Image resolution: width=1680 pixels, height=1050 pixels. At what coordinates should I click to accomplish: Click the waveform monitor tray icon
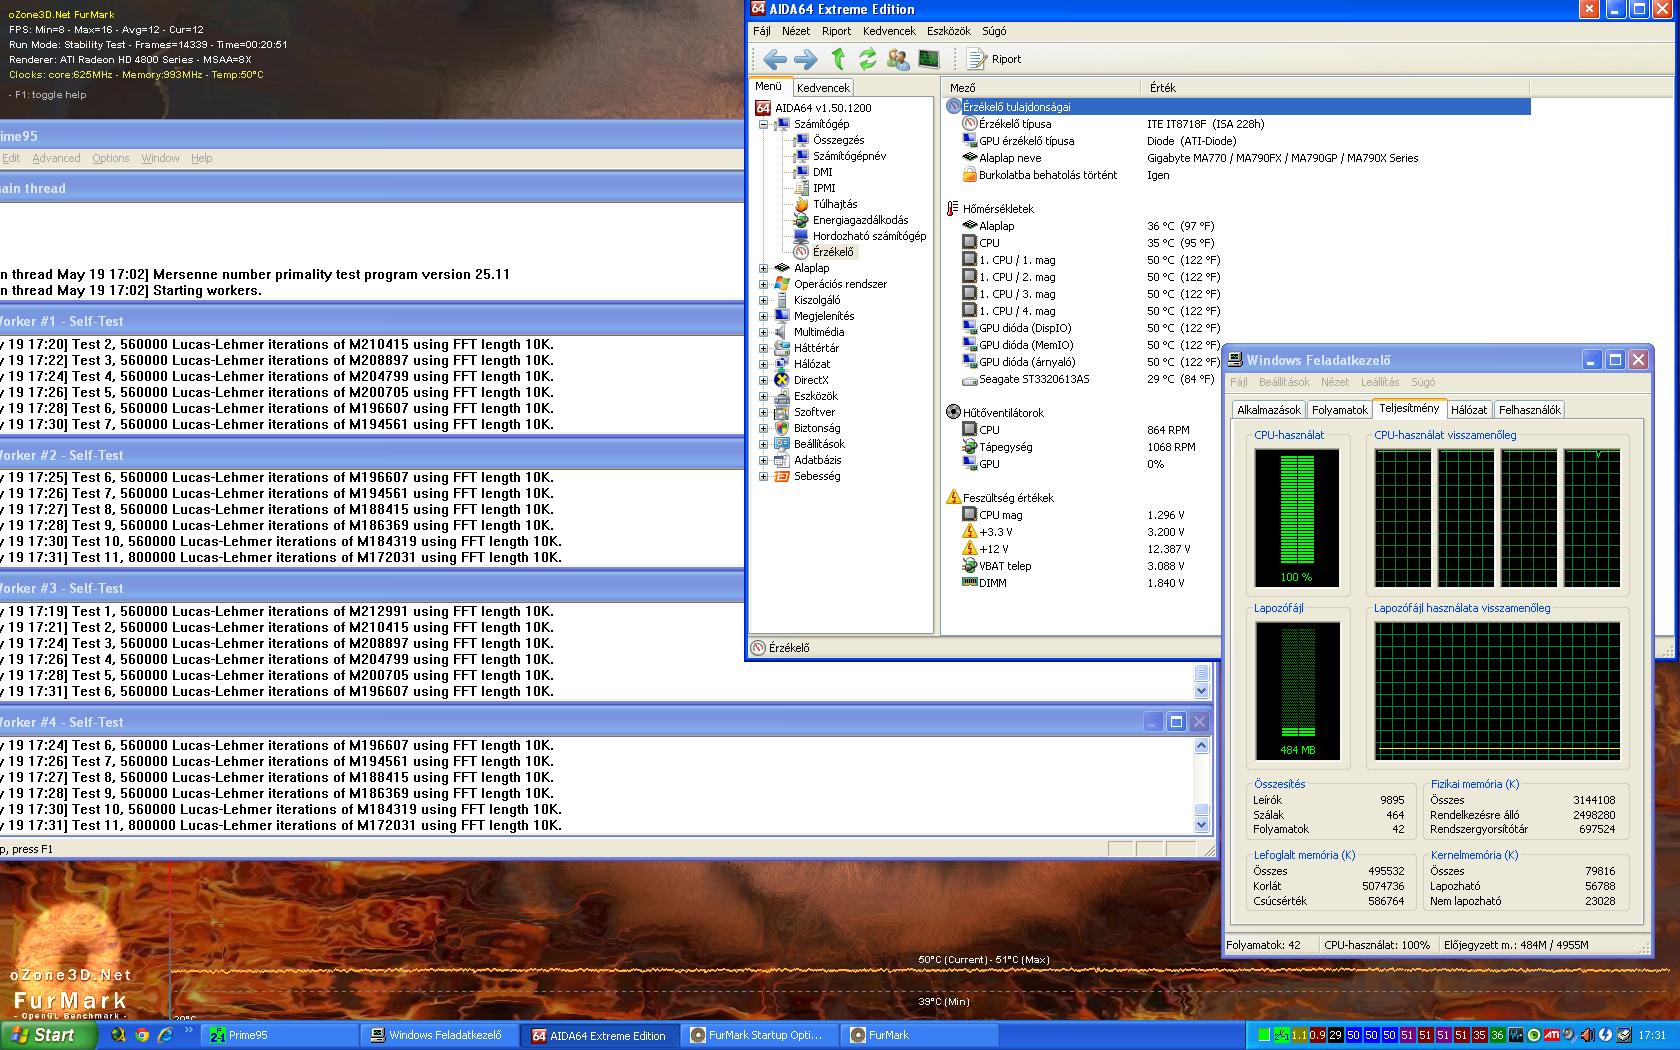tap(1516, 1035)
